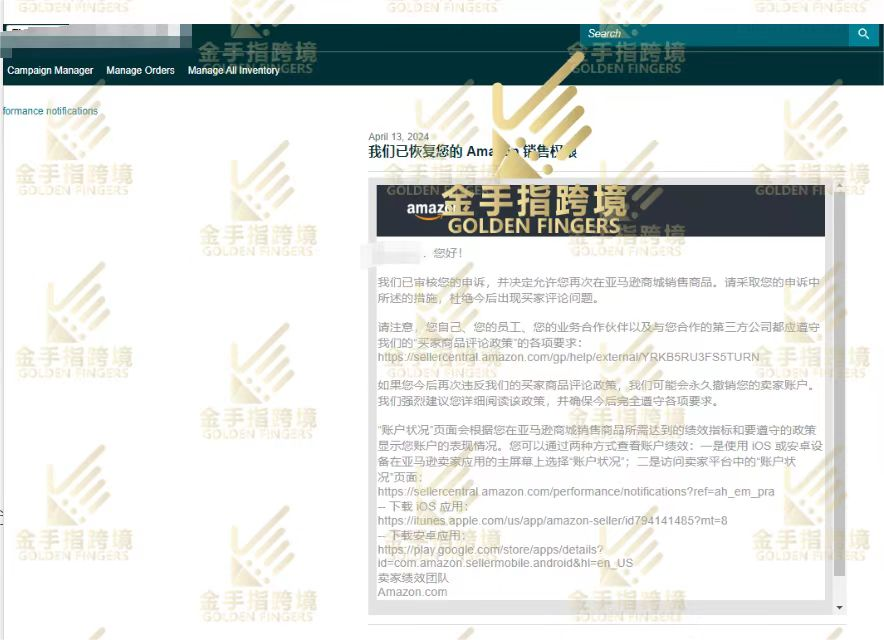Click the 下载安卓应用 line
The image size is (884, 640).
click(421, 535)
